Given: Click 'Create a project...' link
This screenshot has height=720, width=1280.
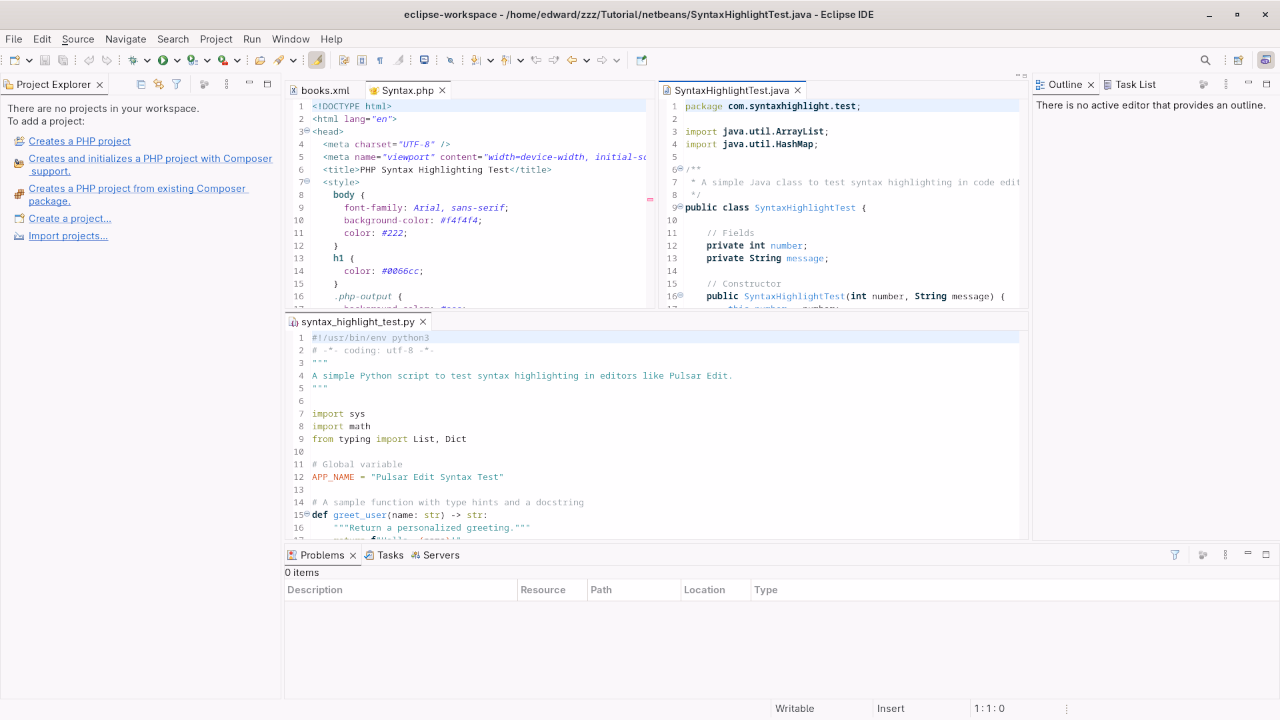Looking at the screenshot, I should 70,218.
